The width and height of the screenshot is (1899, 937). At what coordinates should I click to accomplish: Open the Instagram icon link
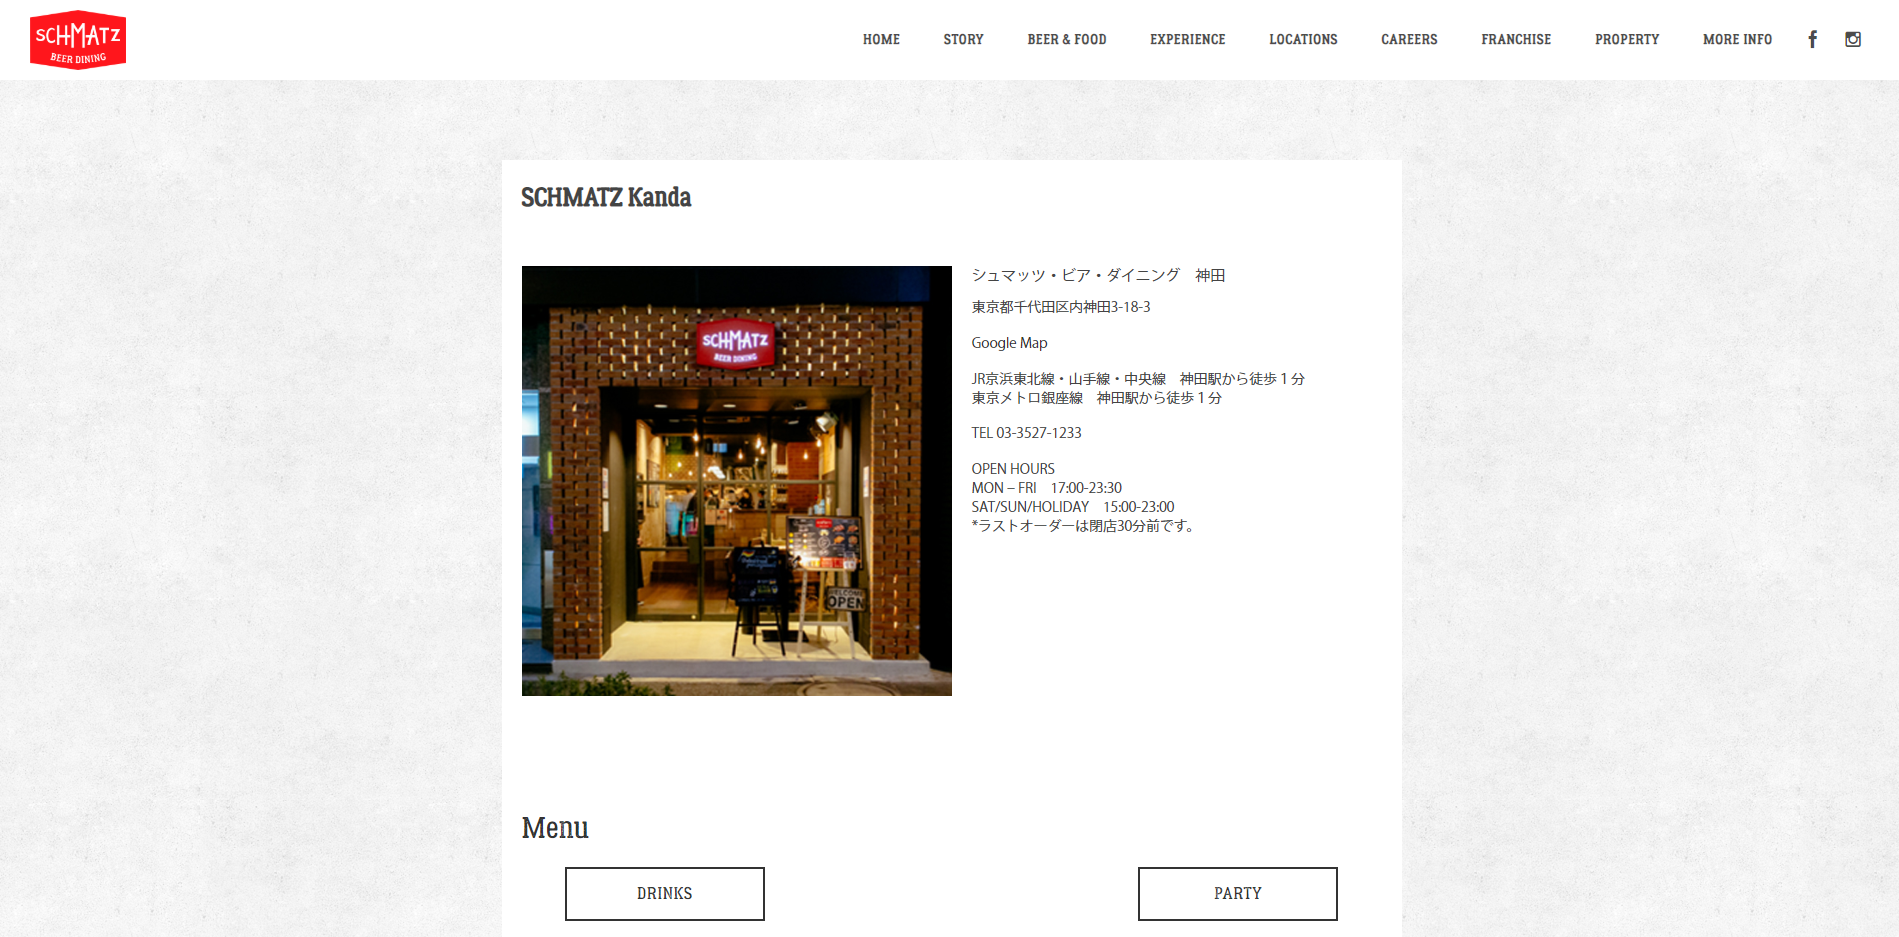[1853, 39]
